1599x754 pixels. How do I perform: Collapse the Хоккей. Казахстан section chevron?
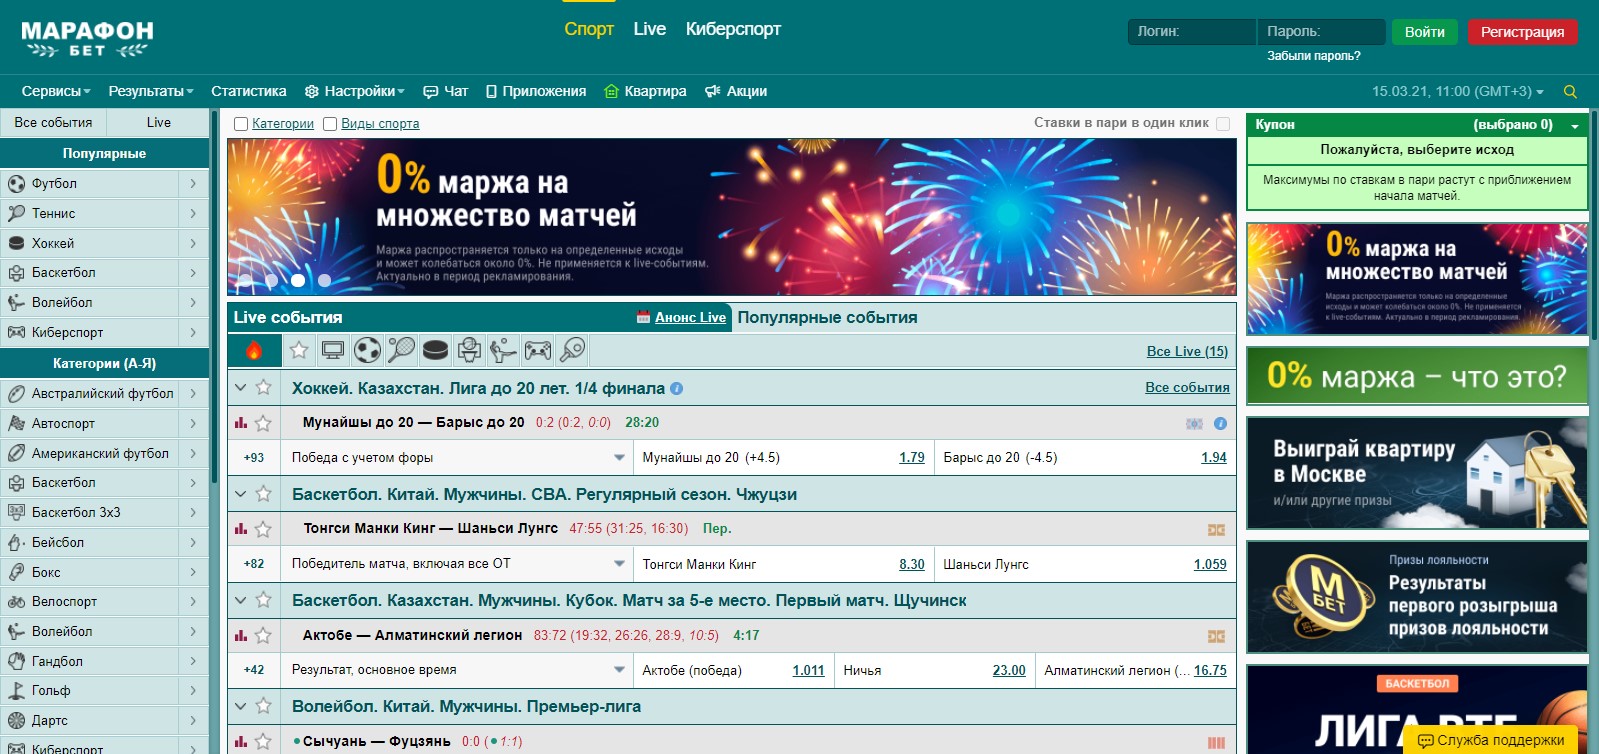(240, 388)
